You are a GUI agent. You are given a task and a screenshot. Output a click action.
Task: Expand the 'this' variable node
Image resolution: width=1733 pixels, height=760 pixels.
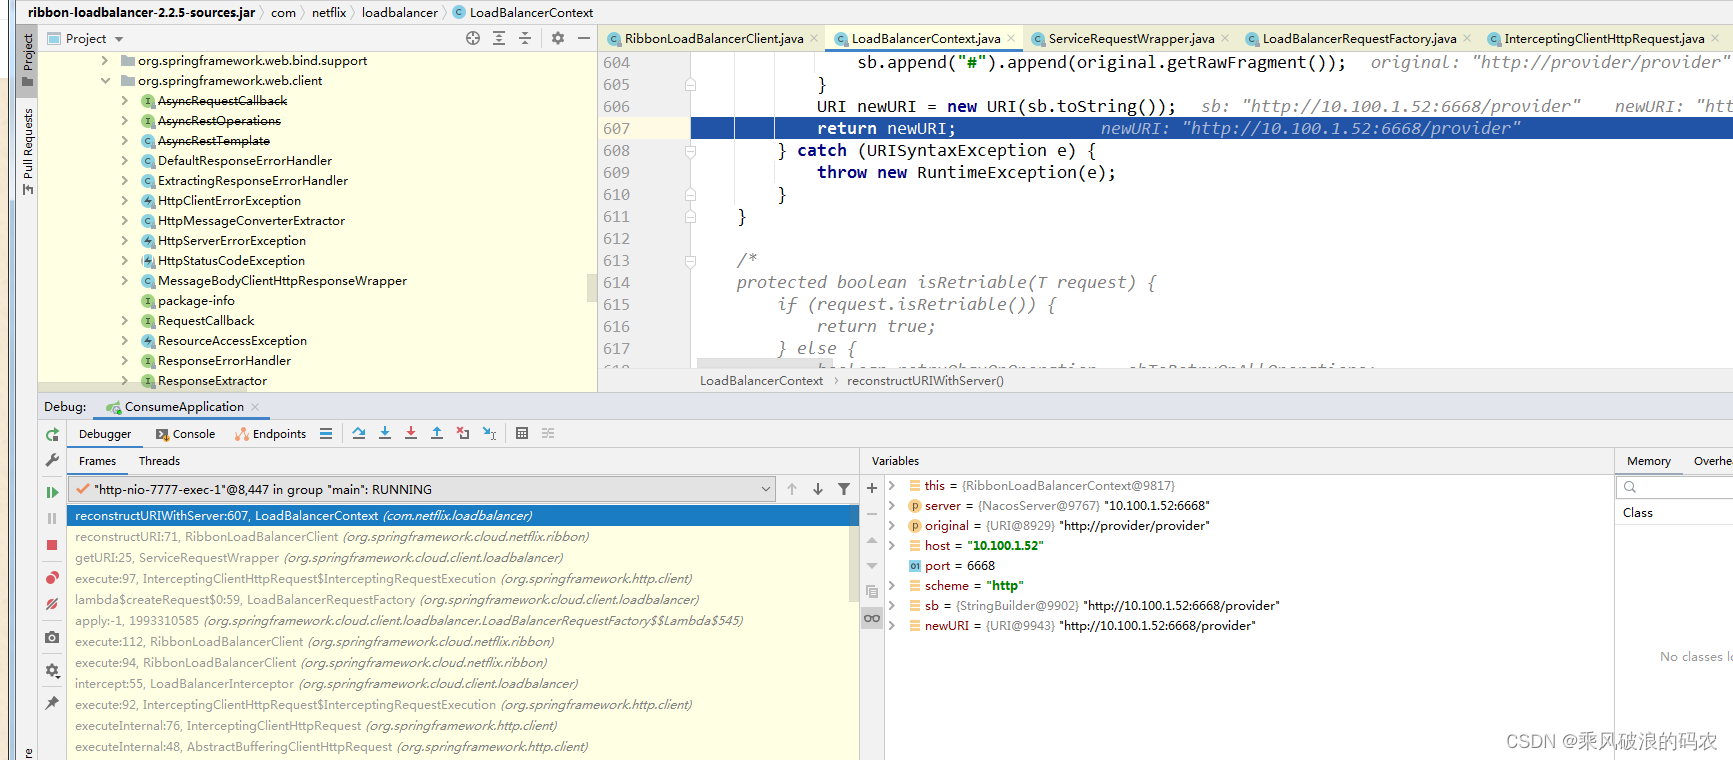892,486
